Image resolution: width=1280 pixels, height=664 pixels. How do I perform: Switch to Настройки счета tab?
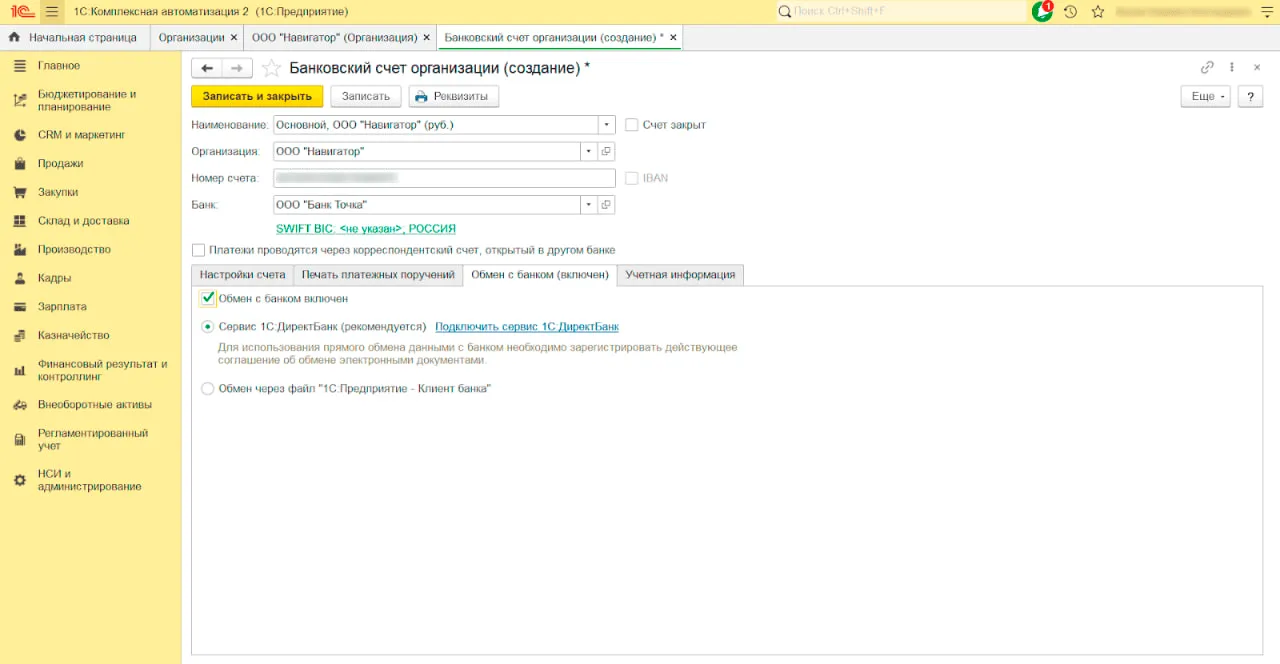[242, 275]
